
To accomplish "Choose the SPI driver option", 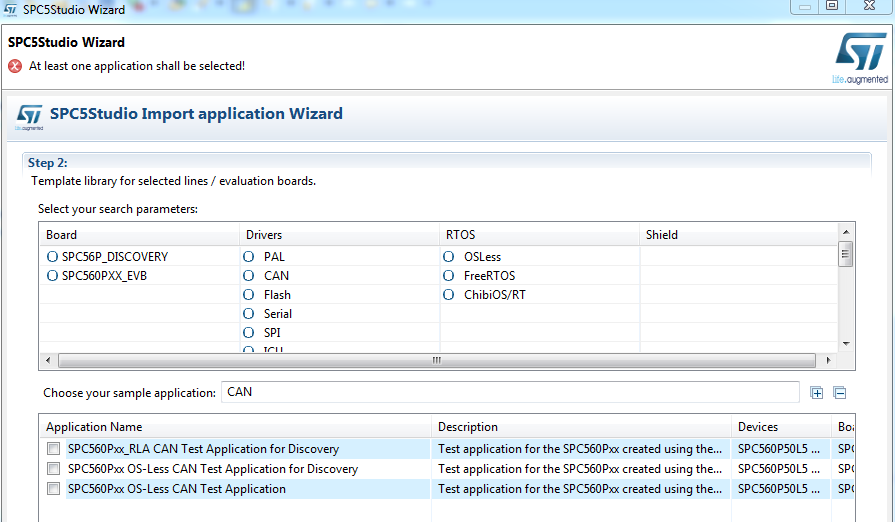I will click(x=248, y=333).
